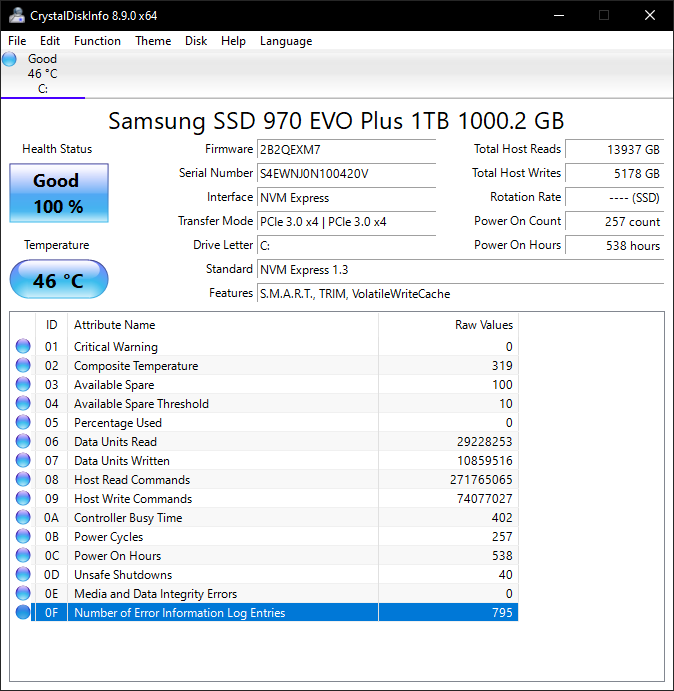This screenshot has width=674, height=691.
Task: Open the Disk menu
Action: pos(196,41)
